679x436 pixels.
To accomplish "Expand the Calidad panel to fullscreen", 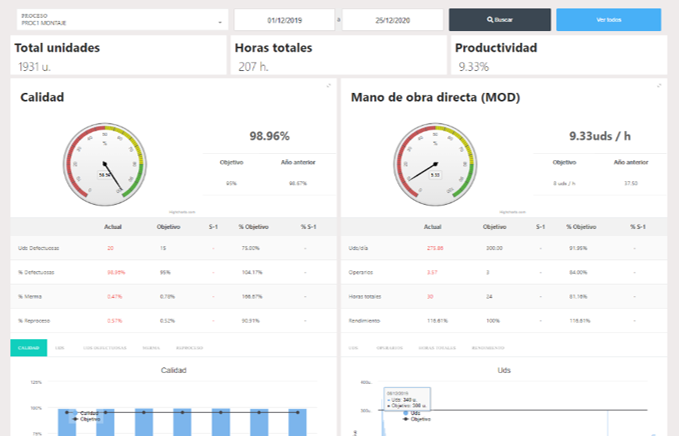I will [x=328, y=86].
